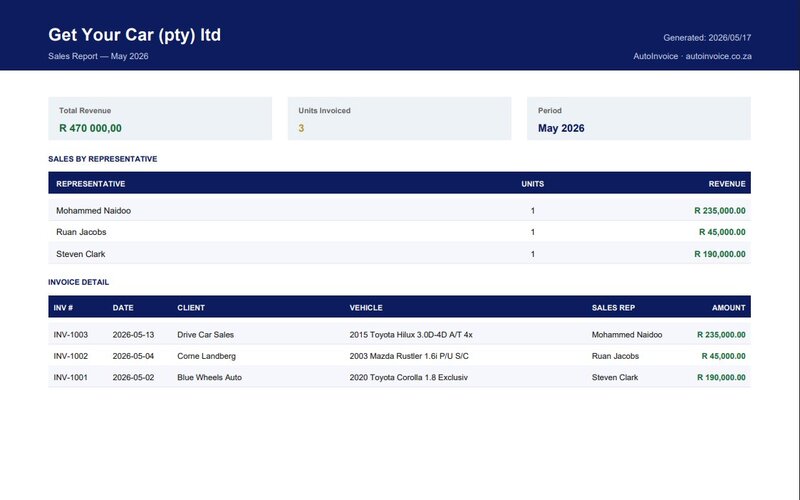This screenshot has height=500, width=800.
Task: Select client Corne Landberg
Action: [x=207, y=356]
